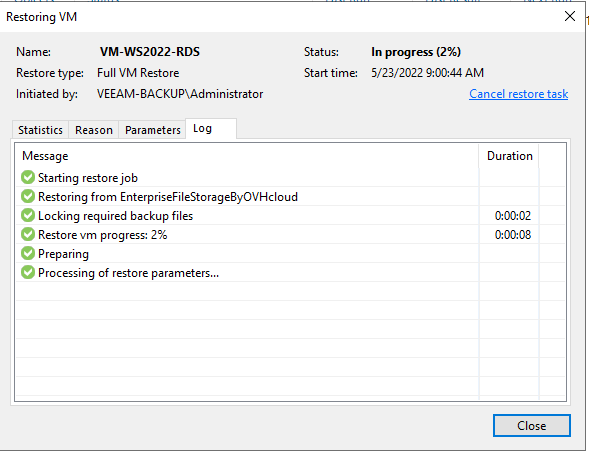
Task: Select the Log tab
Action: (x=211, y=129)
